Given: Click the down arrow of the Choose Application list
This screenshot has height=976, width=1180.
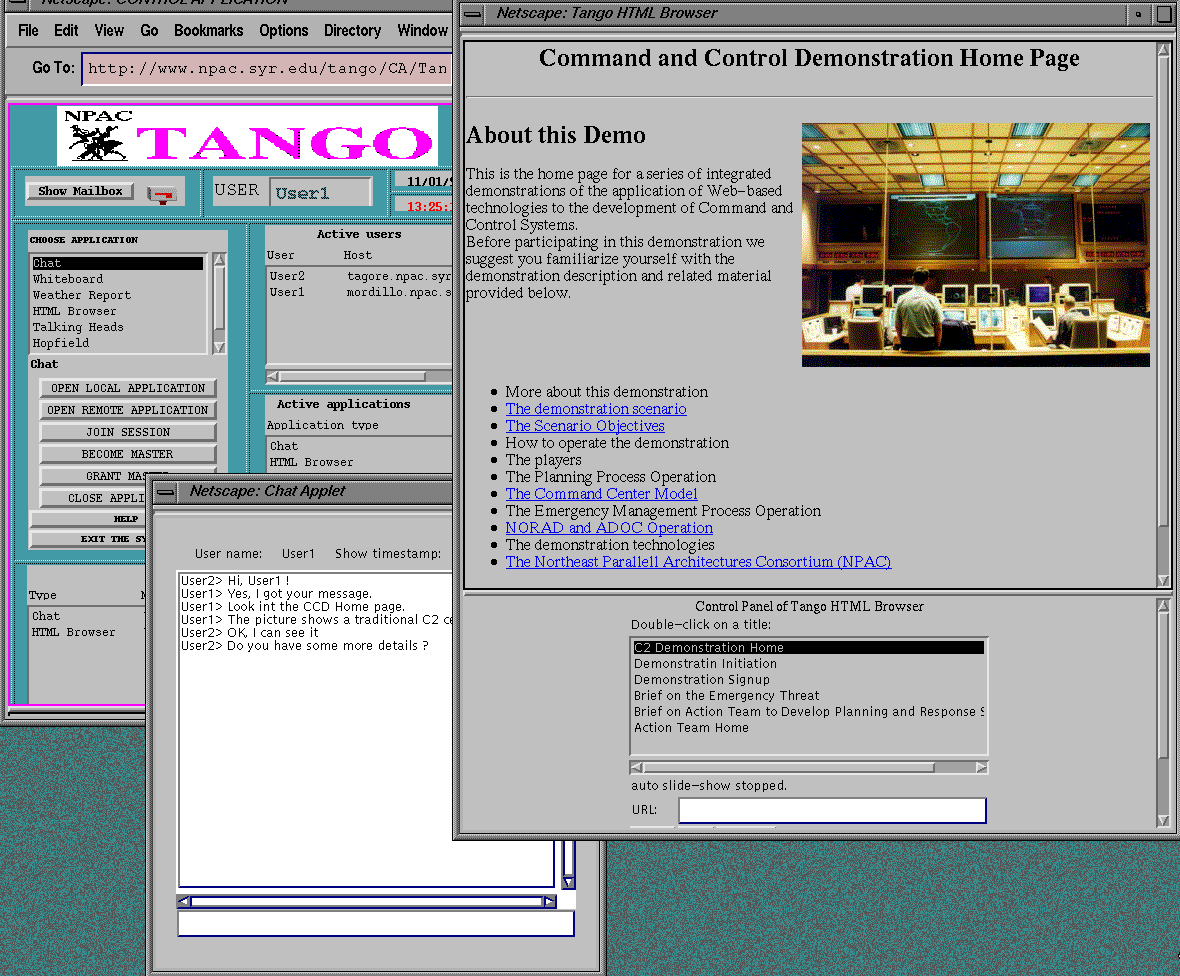Looking at the screenshot, I should click(219, 348).
